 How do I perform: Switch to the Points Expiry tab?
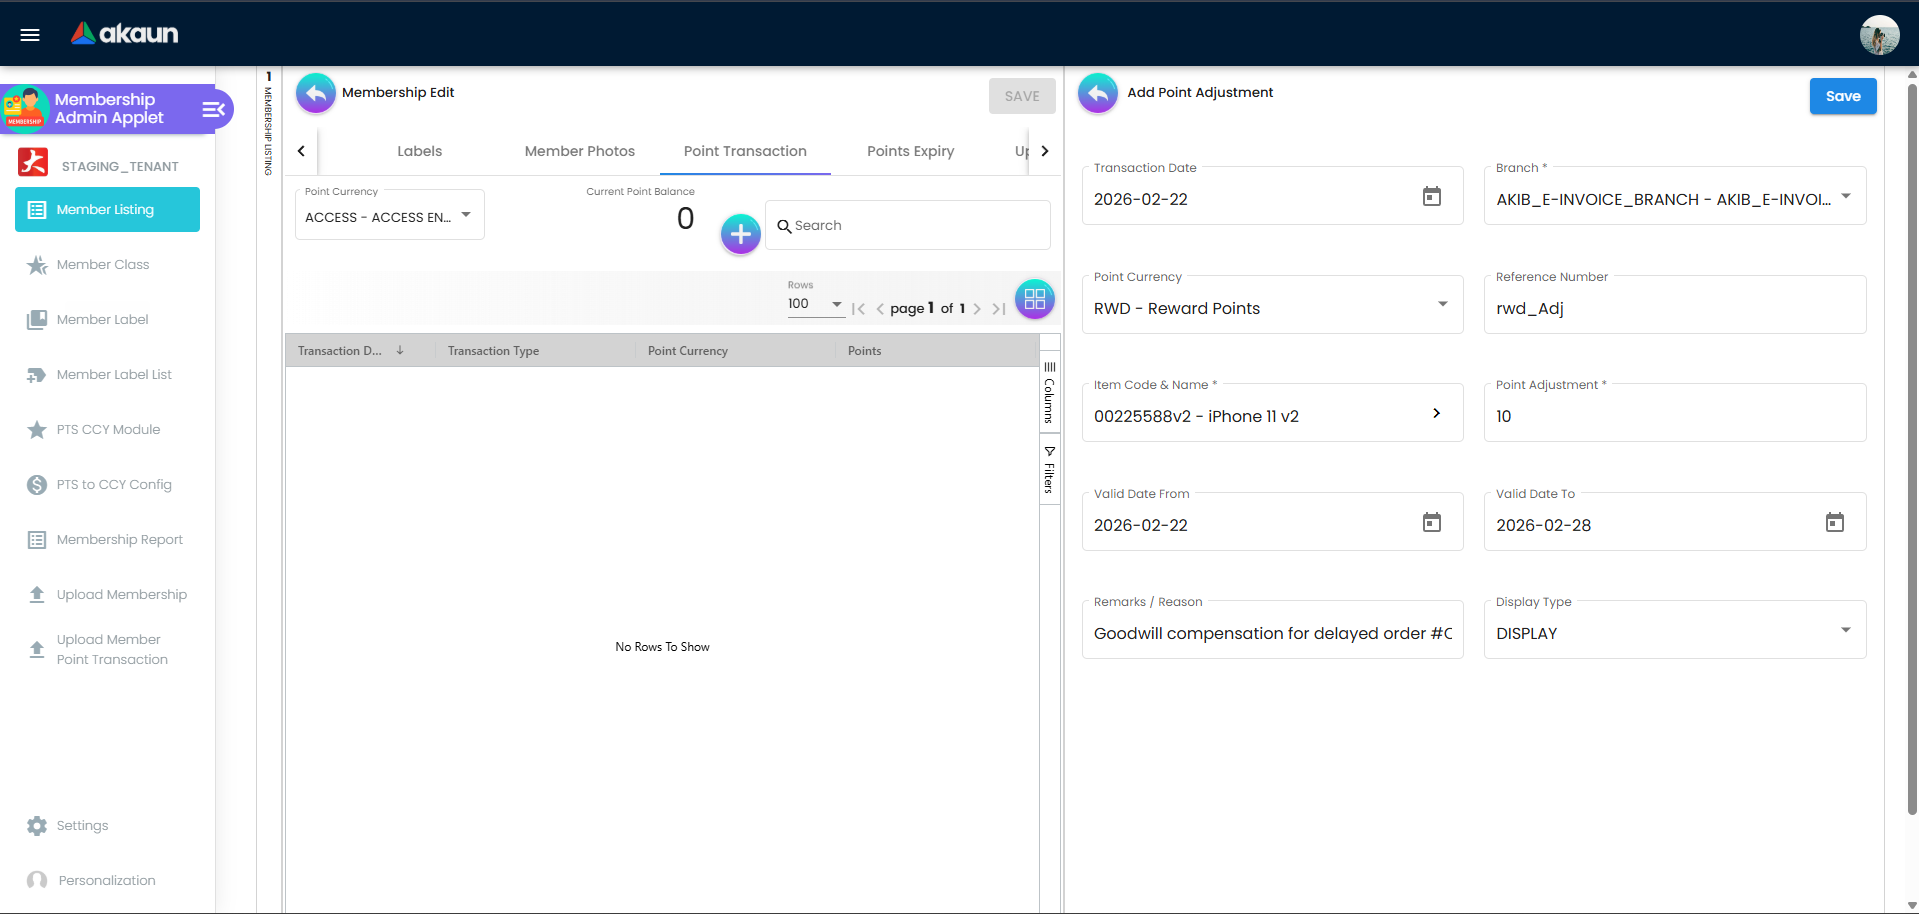point(909,151)
